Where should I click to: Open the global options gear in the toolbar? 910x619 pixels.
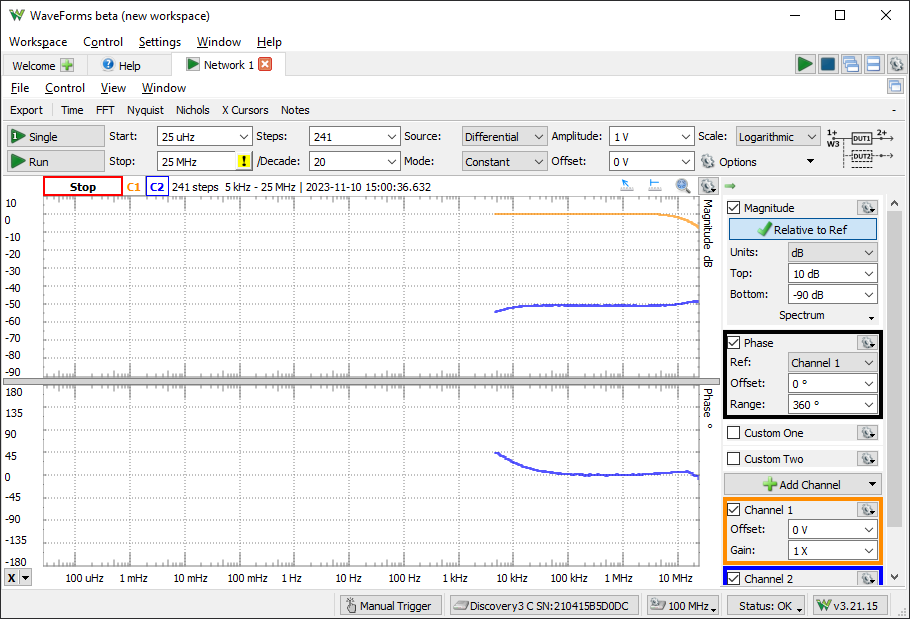(897, 63)
